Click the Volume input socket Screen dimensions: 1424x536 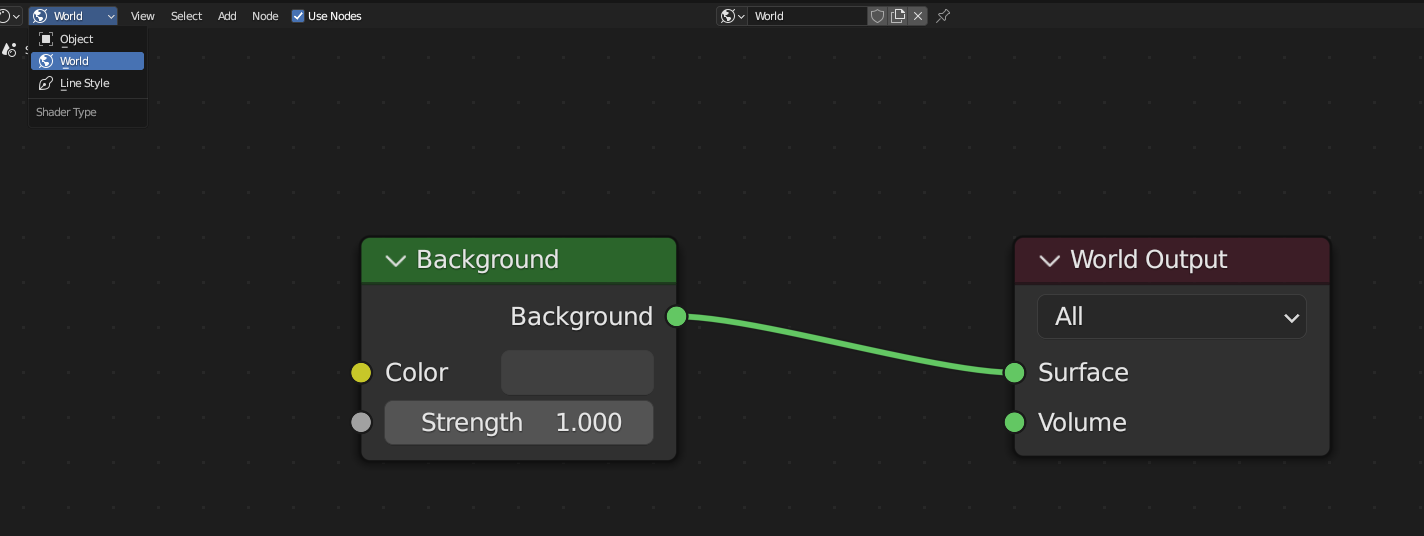[1015, 422]
